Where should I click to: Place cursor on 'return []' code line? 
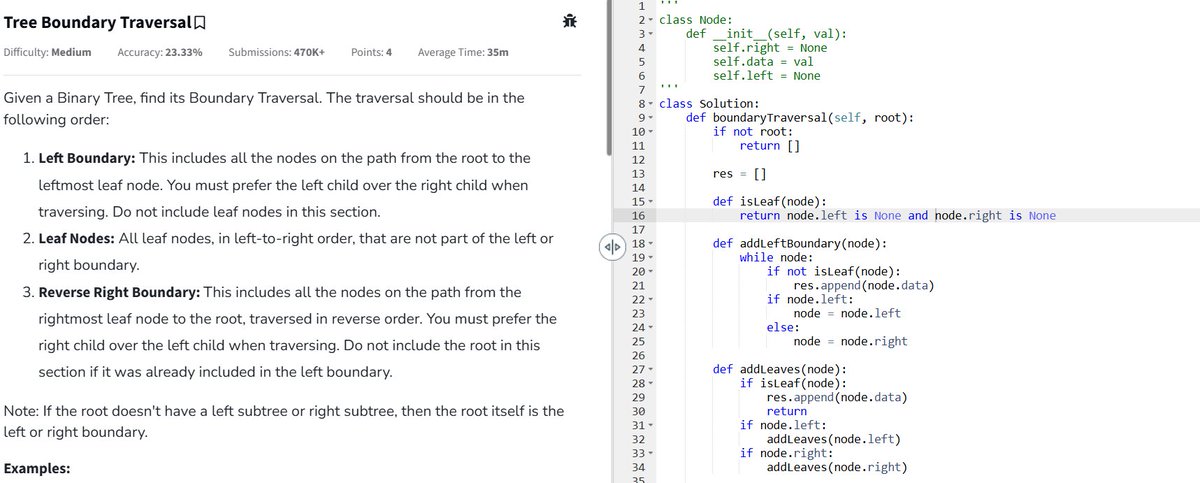770,146
